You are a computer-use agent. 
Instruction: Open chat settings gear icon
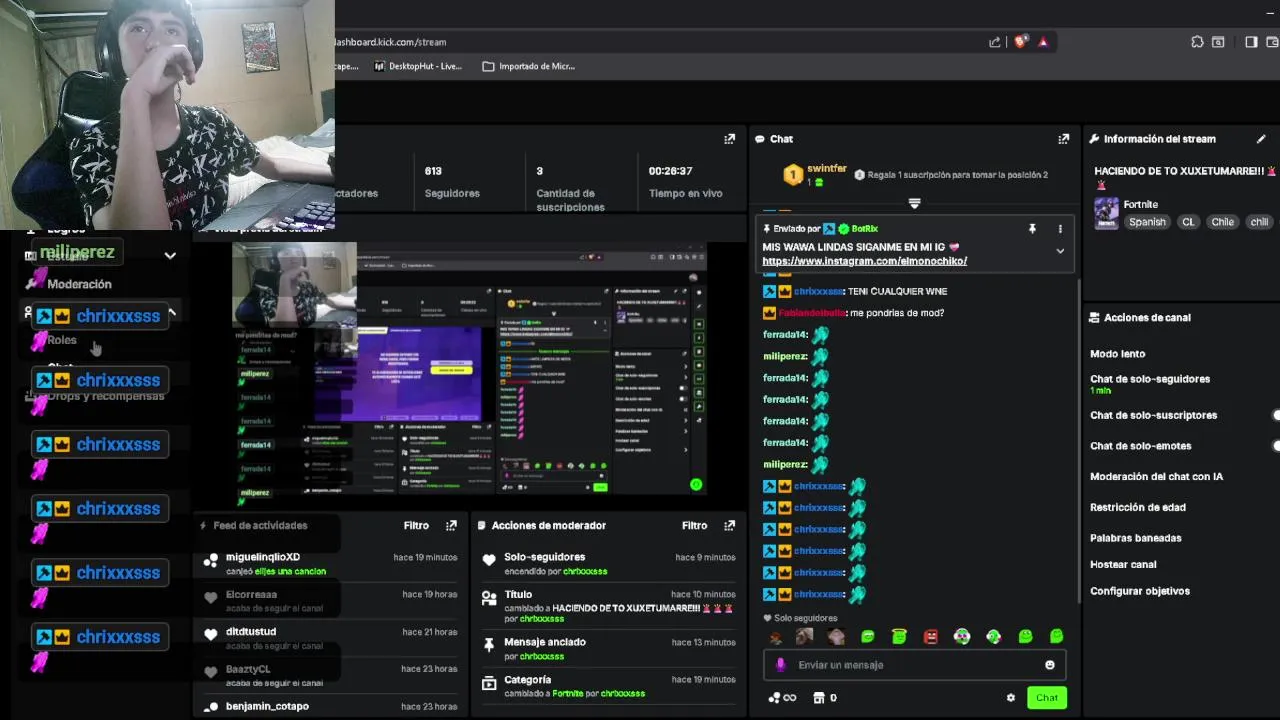click(1010, 698)
